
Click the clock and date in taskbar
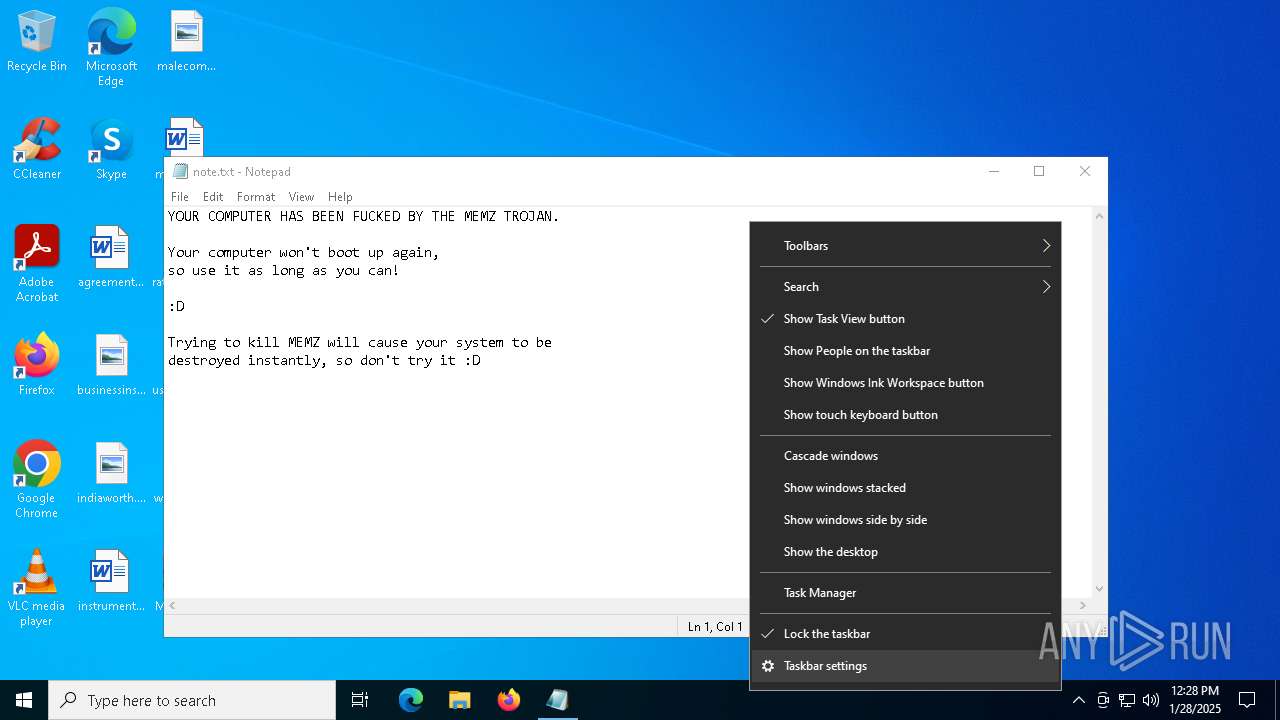1195,700
